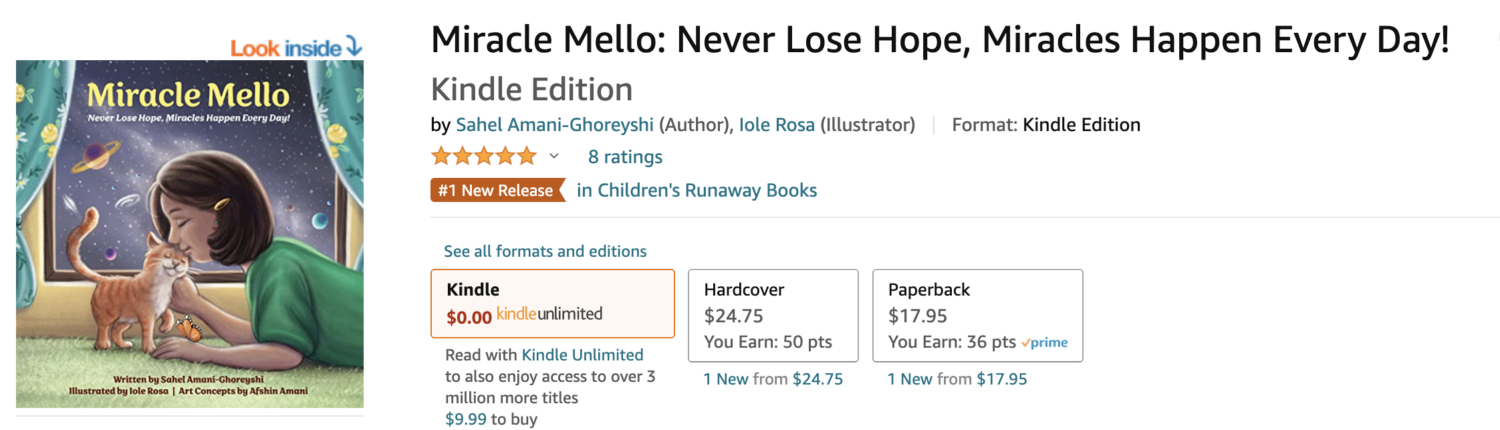
Task: Click the #1 New Release badge
Action: point(498,190)
